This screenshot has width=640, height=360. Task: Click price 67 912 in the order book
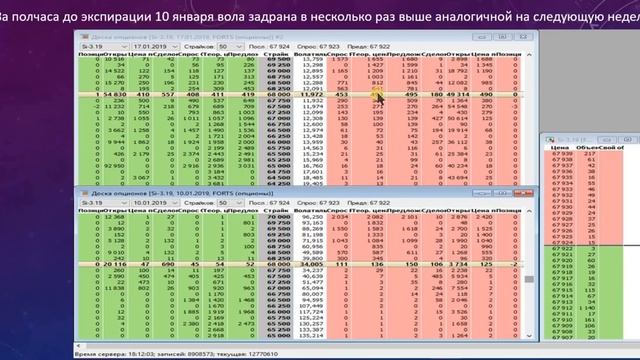(x=562, y=308)
